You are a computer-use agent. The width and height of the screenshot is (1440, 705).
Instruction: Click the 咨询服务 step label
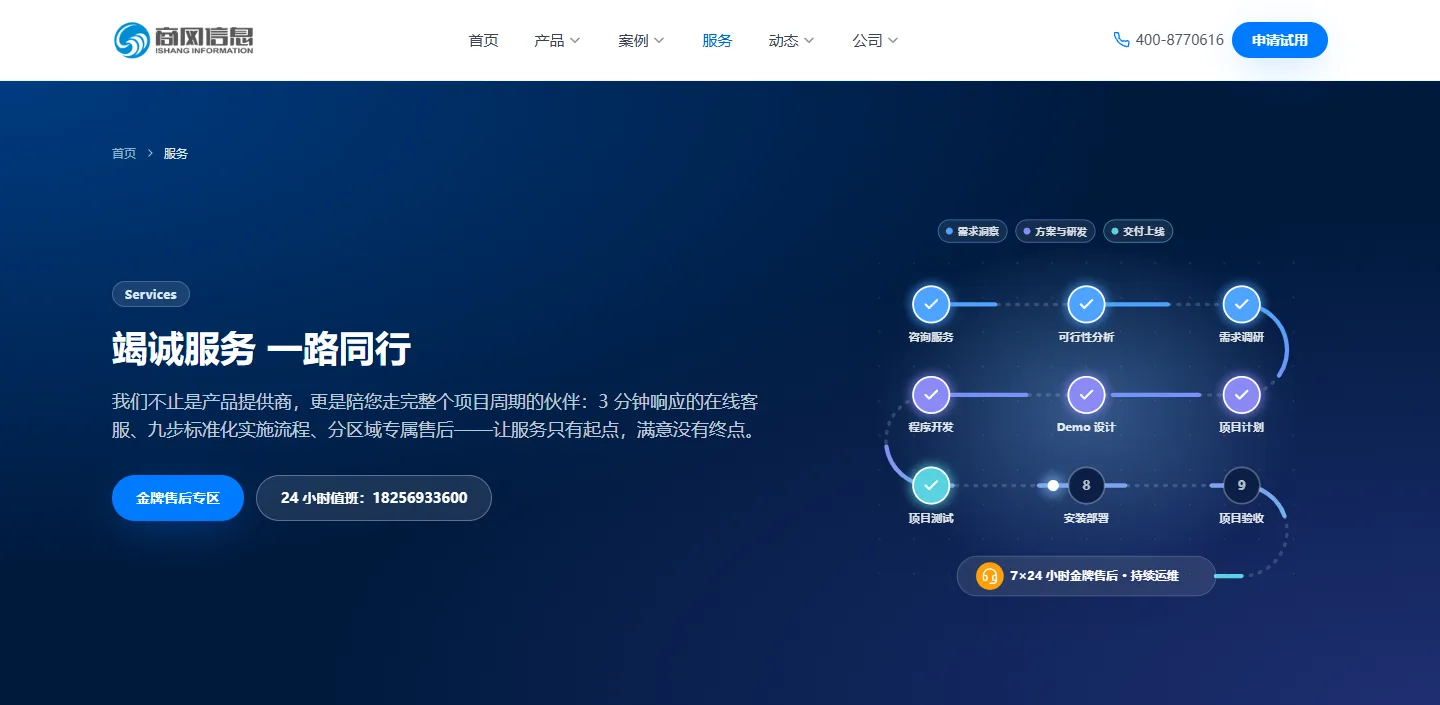coord(931,337)
